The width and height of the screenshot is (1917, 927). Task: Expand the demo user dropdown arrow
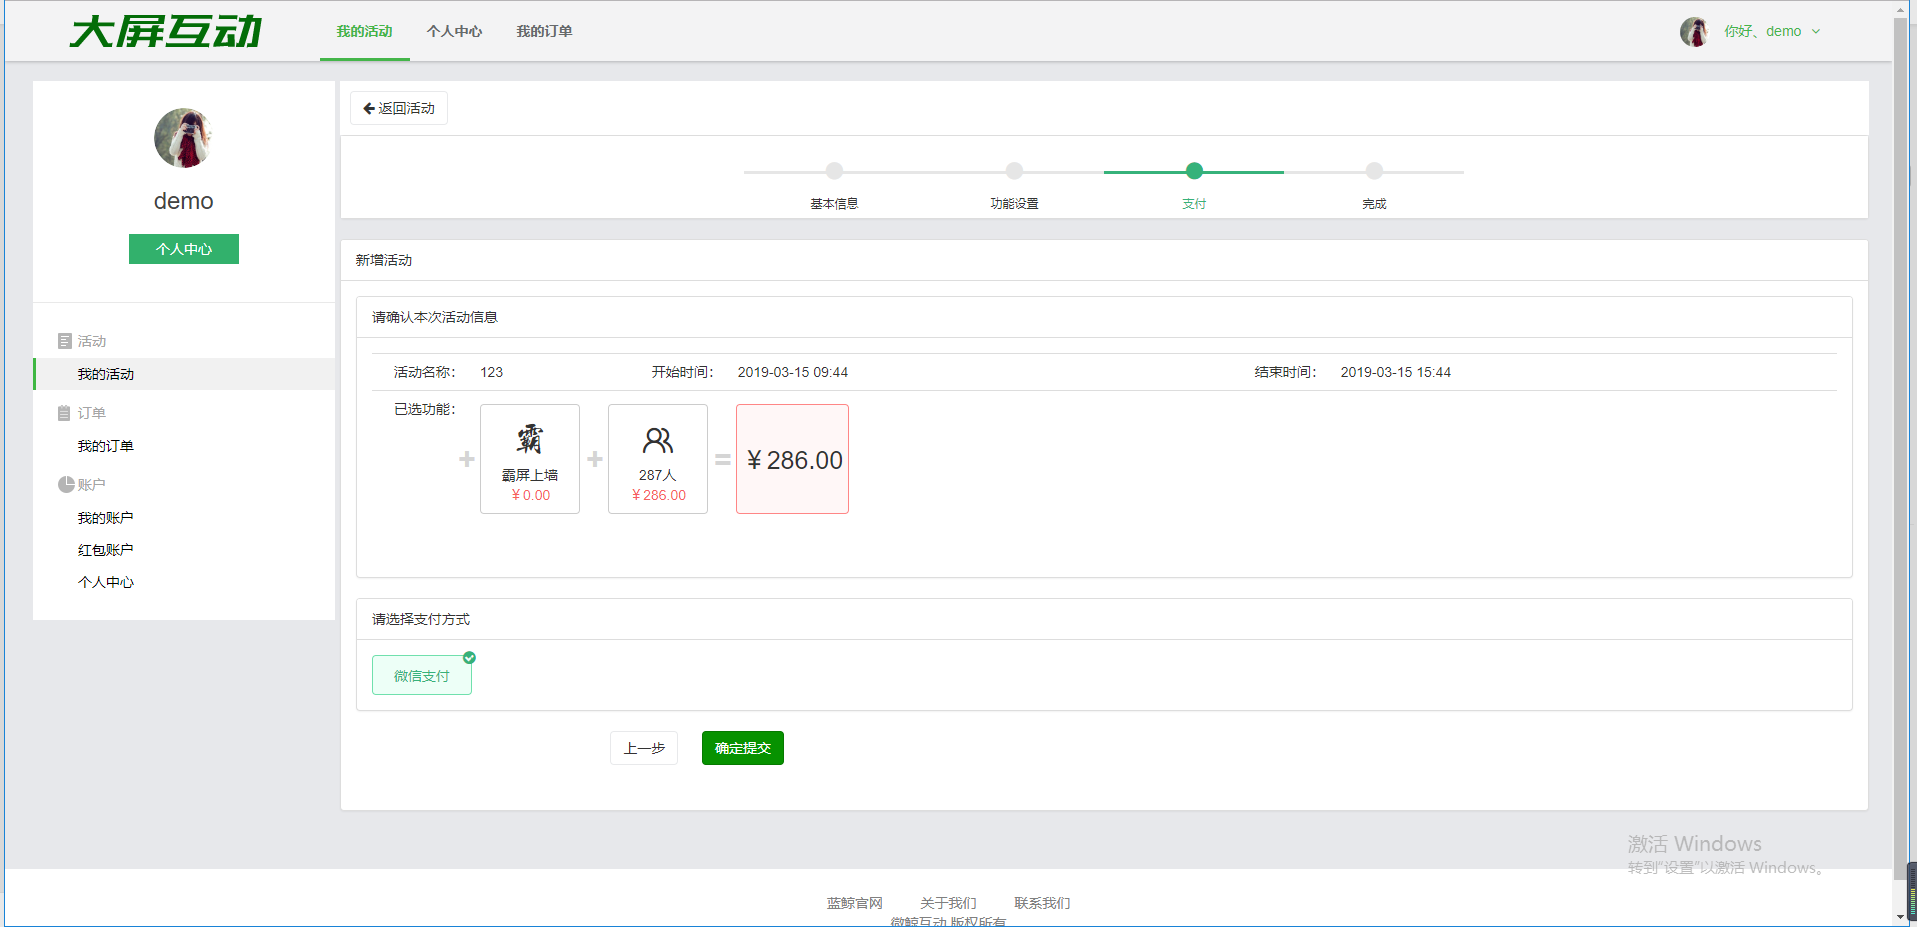(x=1816, y=32)
